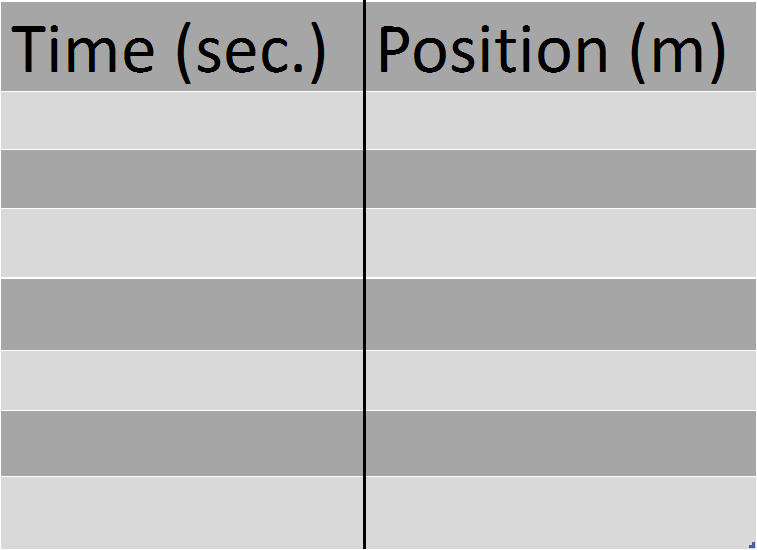This screenshot has width=757, height=550.
Task: Select last row's Time cell
Action: pos(181,512)
